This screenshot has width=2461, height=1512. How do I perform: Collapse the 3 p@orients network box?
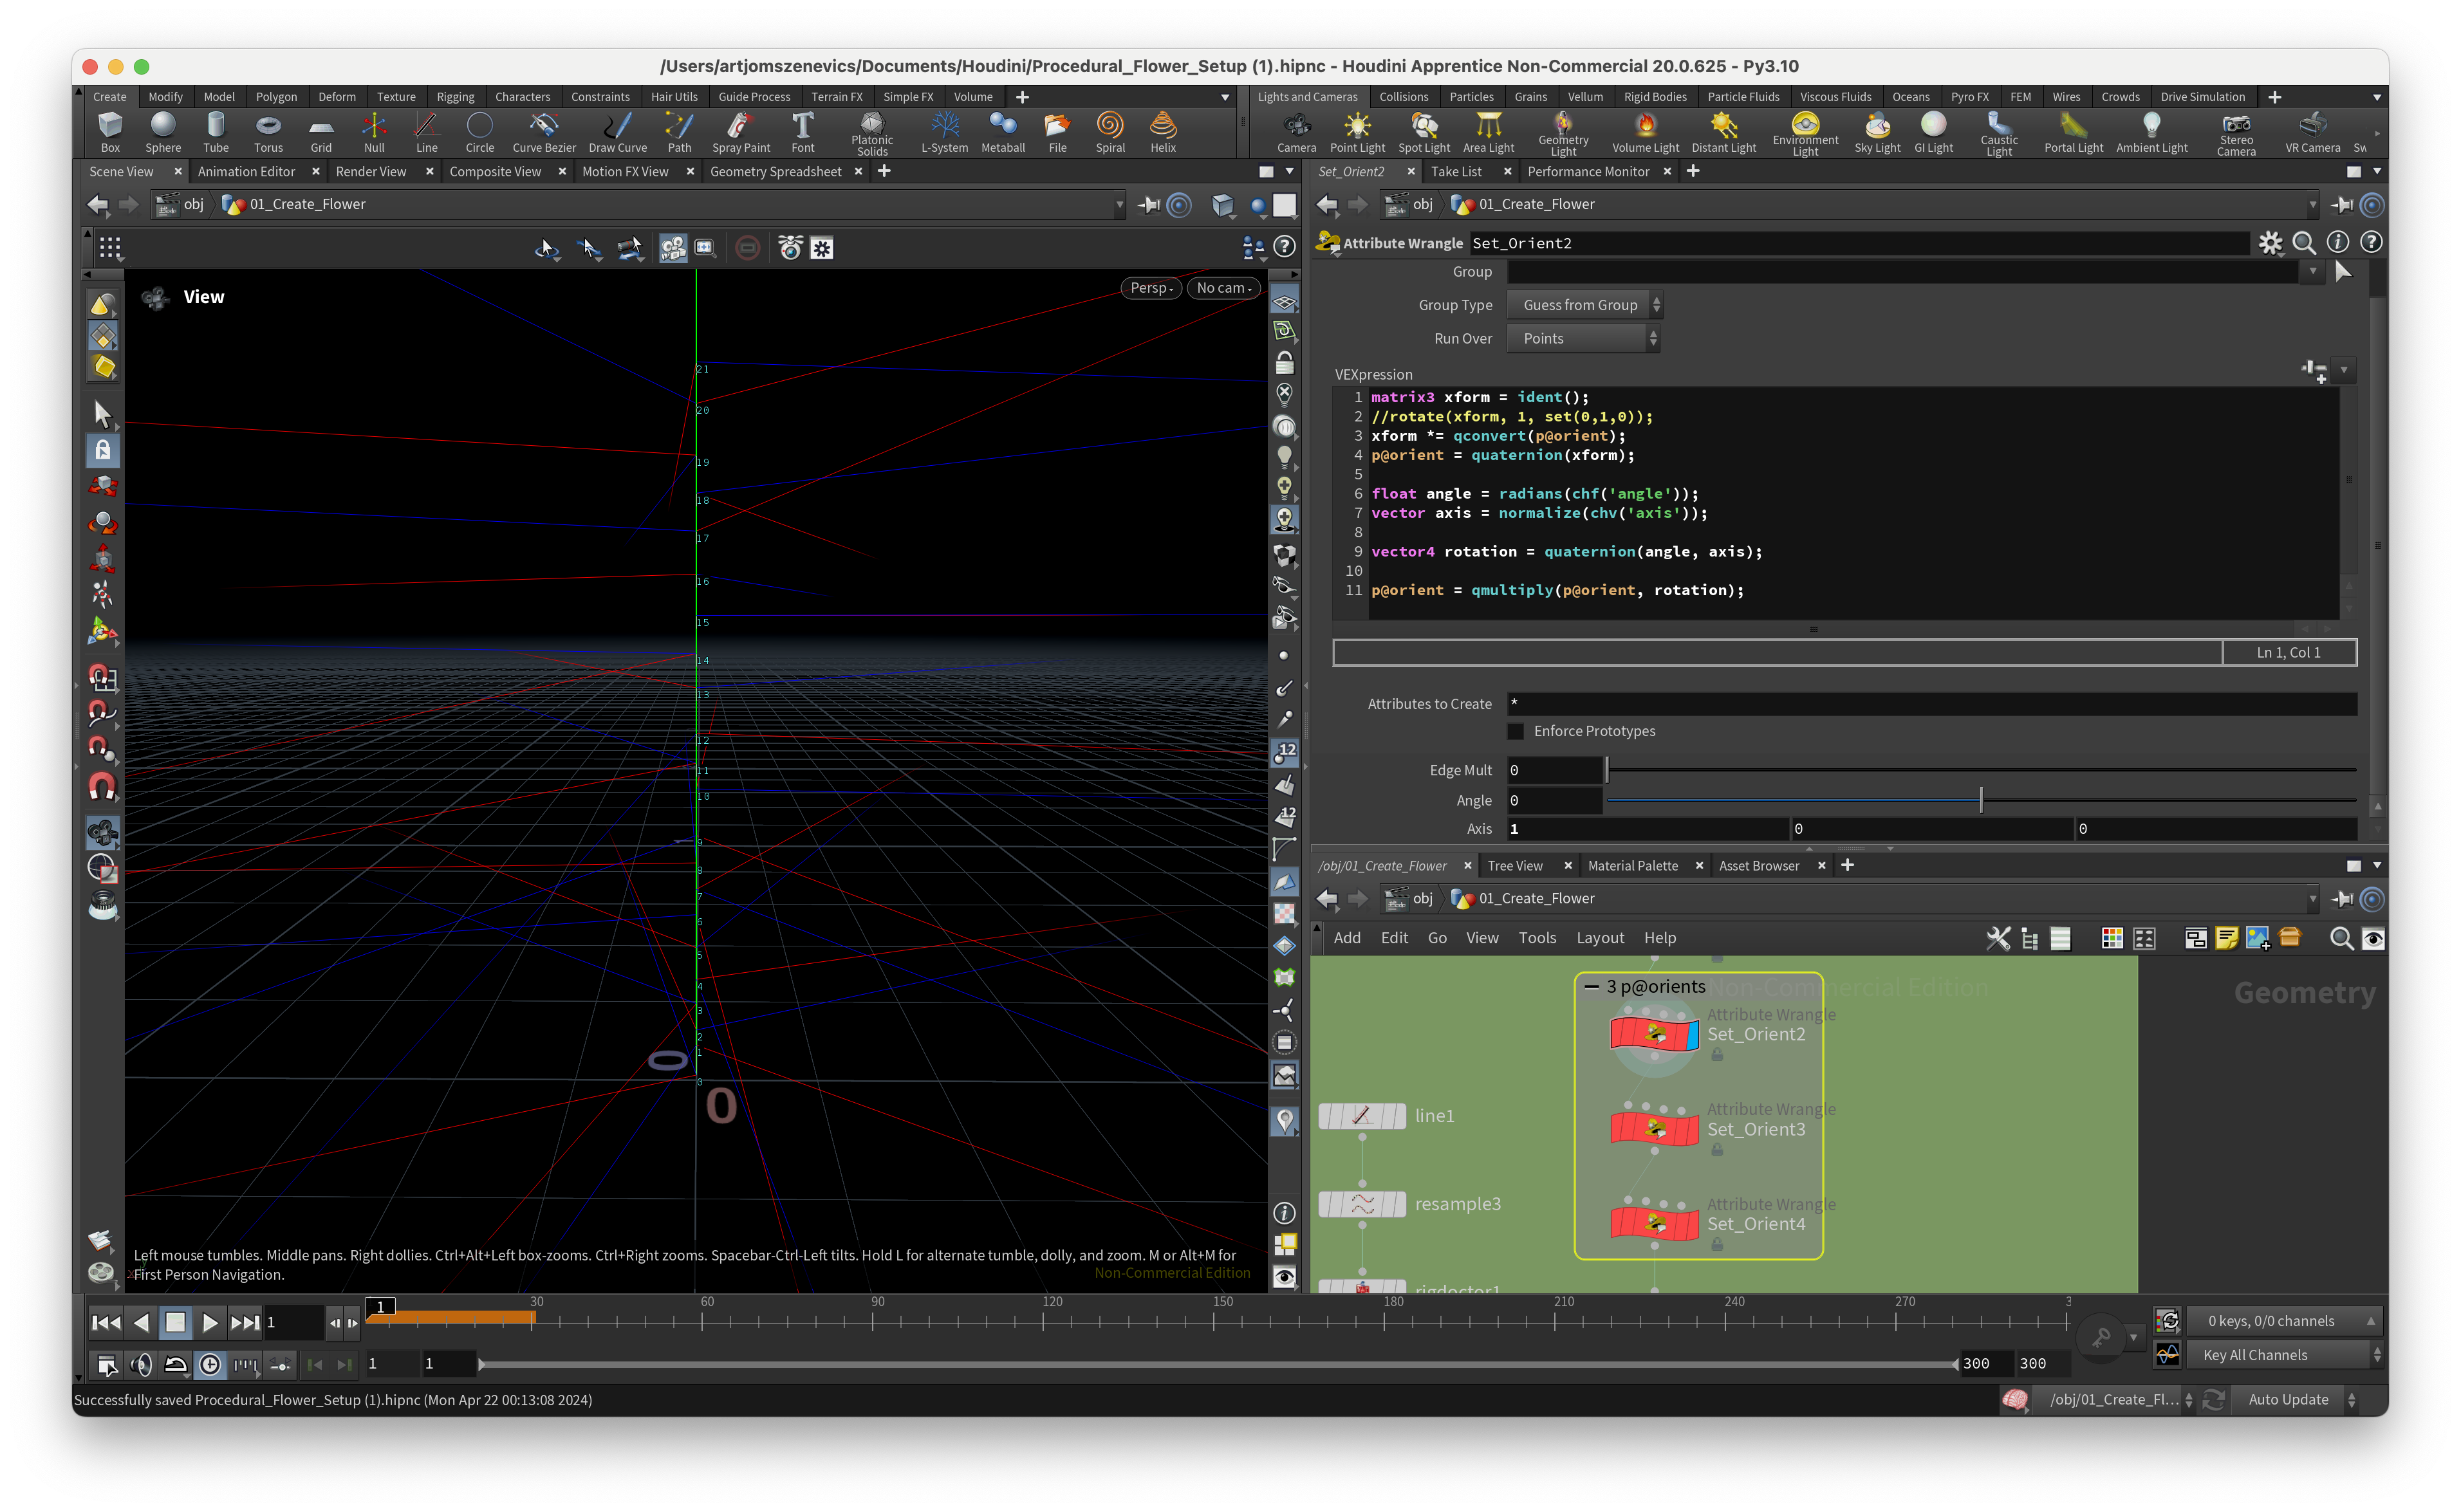(1591, 987)
